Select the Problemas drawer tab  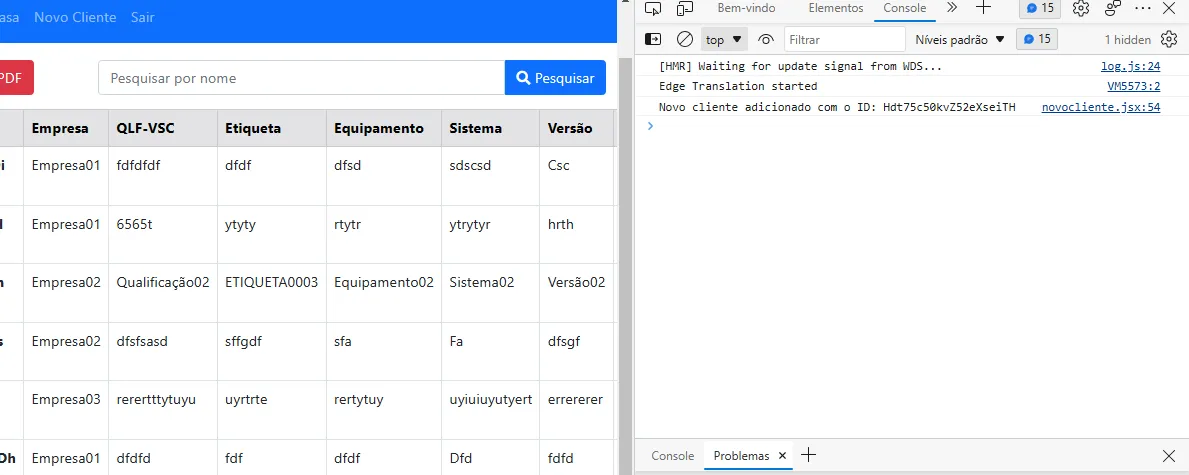point(741,455)
